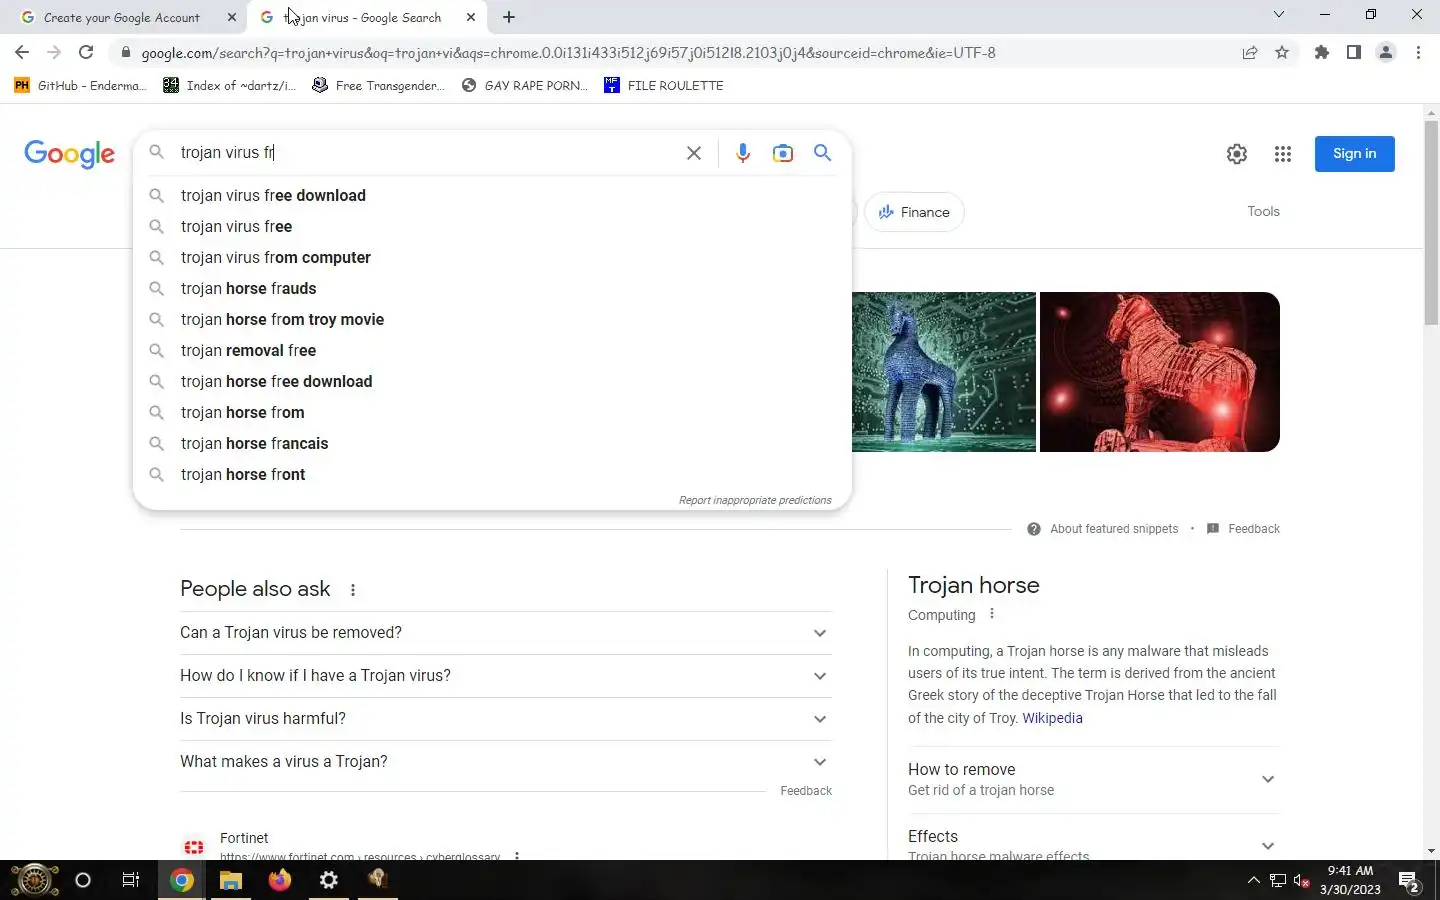
Task: Choose suggestion trojan virus from computer
Action: (492, 258)
